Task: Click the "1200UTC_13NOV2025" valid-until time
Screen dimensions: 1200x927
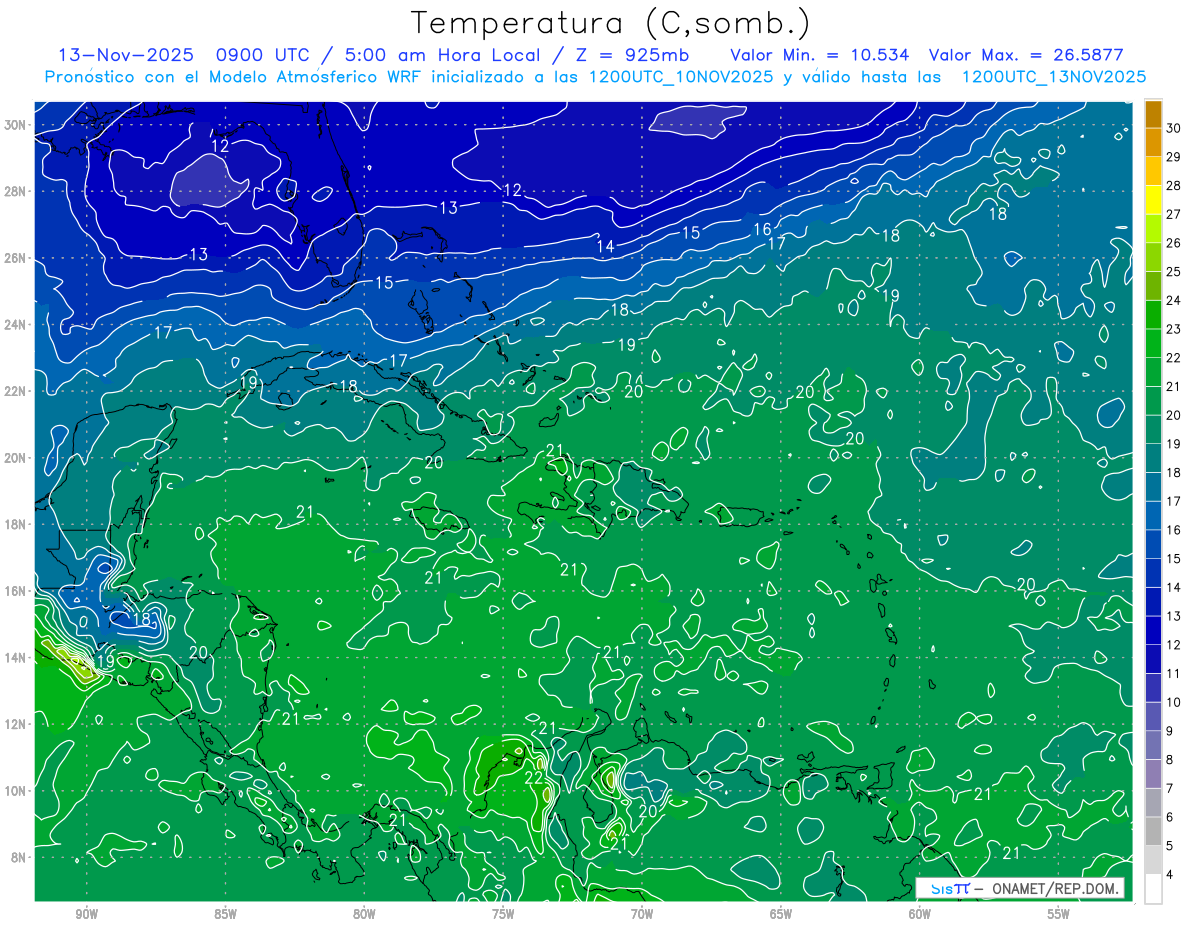Action: click(x=1053, y=77)
